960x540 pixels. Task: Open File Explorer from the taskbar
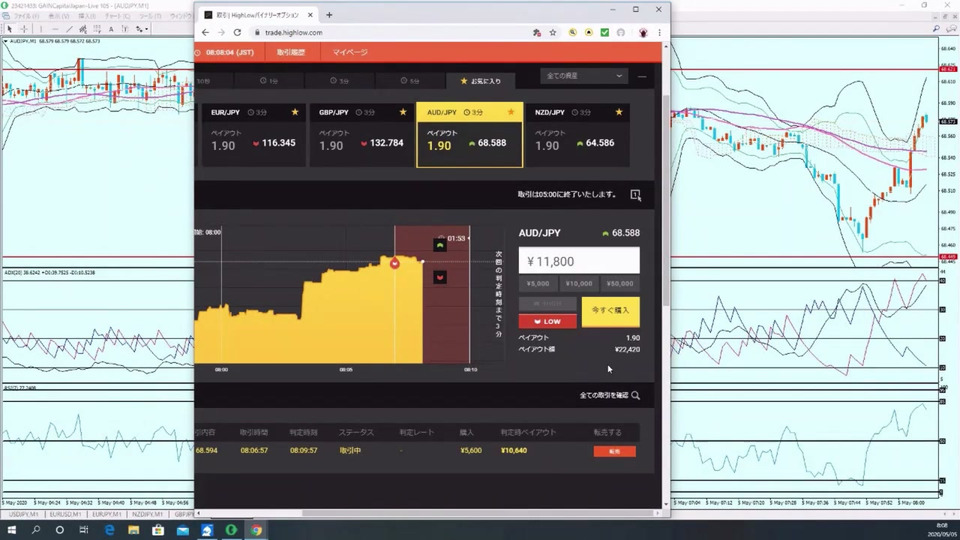[133, 530]
